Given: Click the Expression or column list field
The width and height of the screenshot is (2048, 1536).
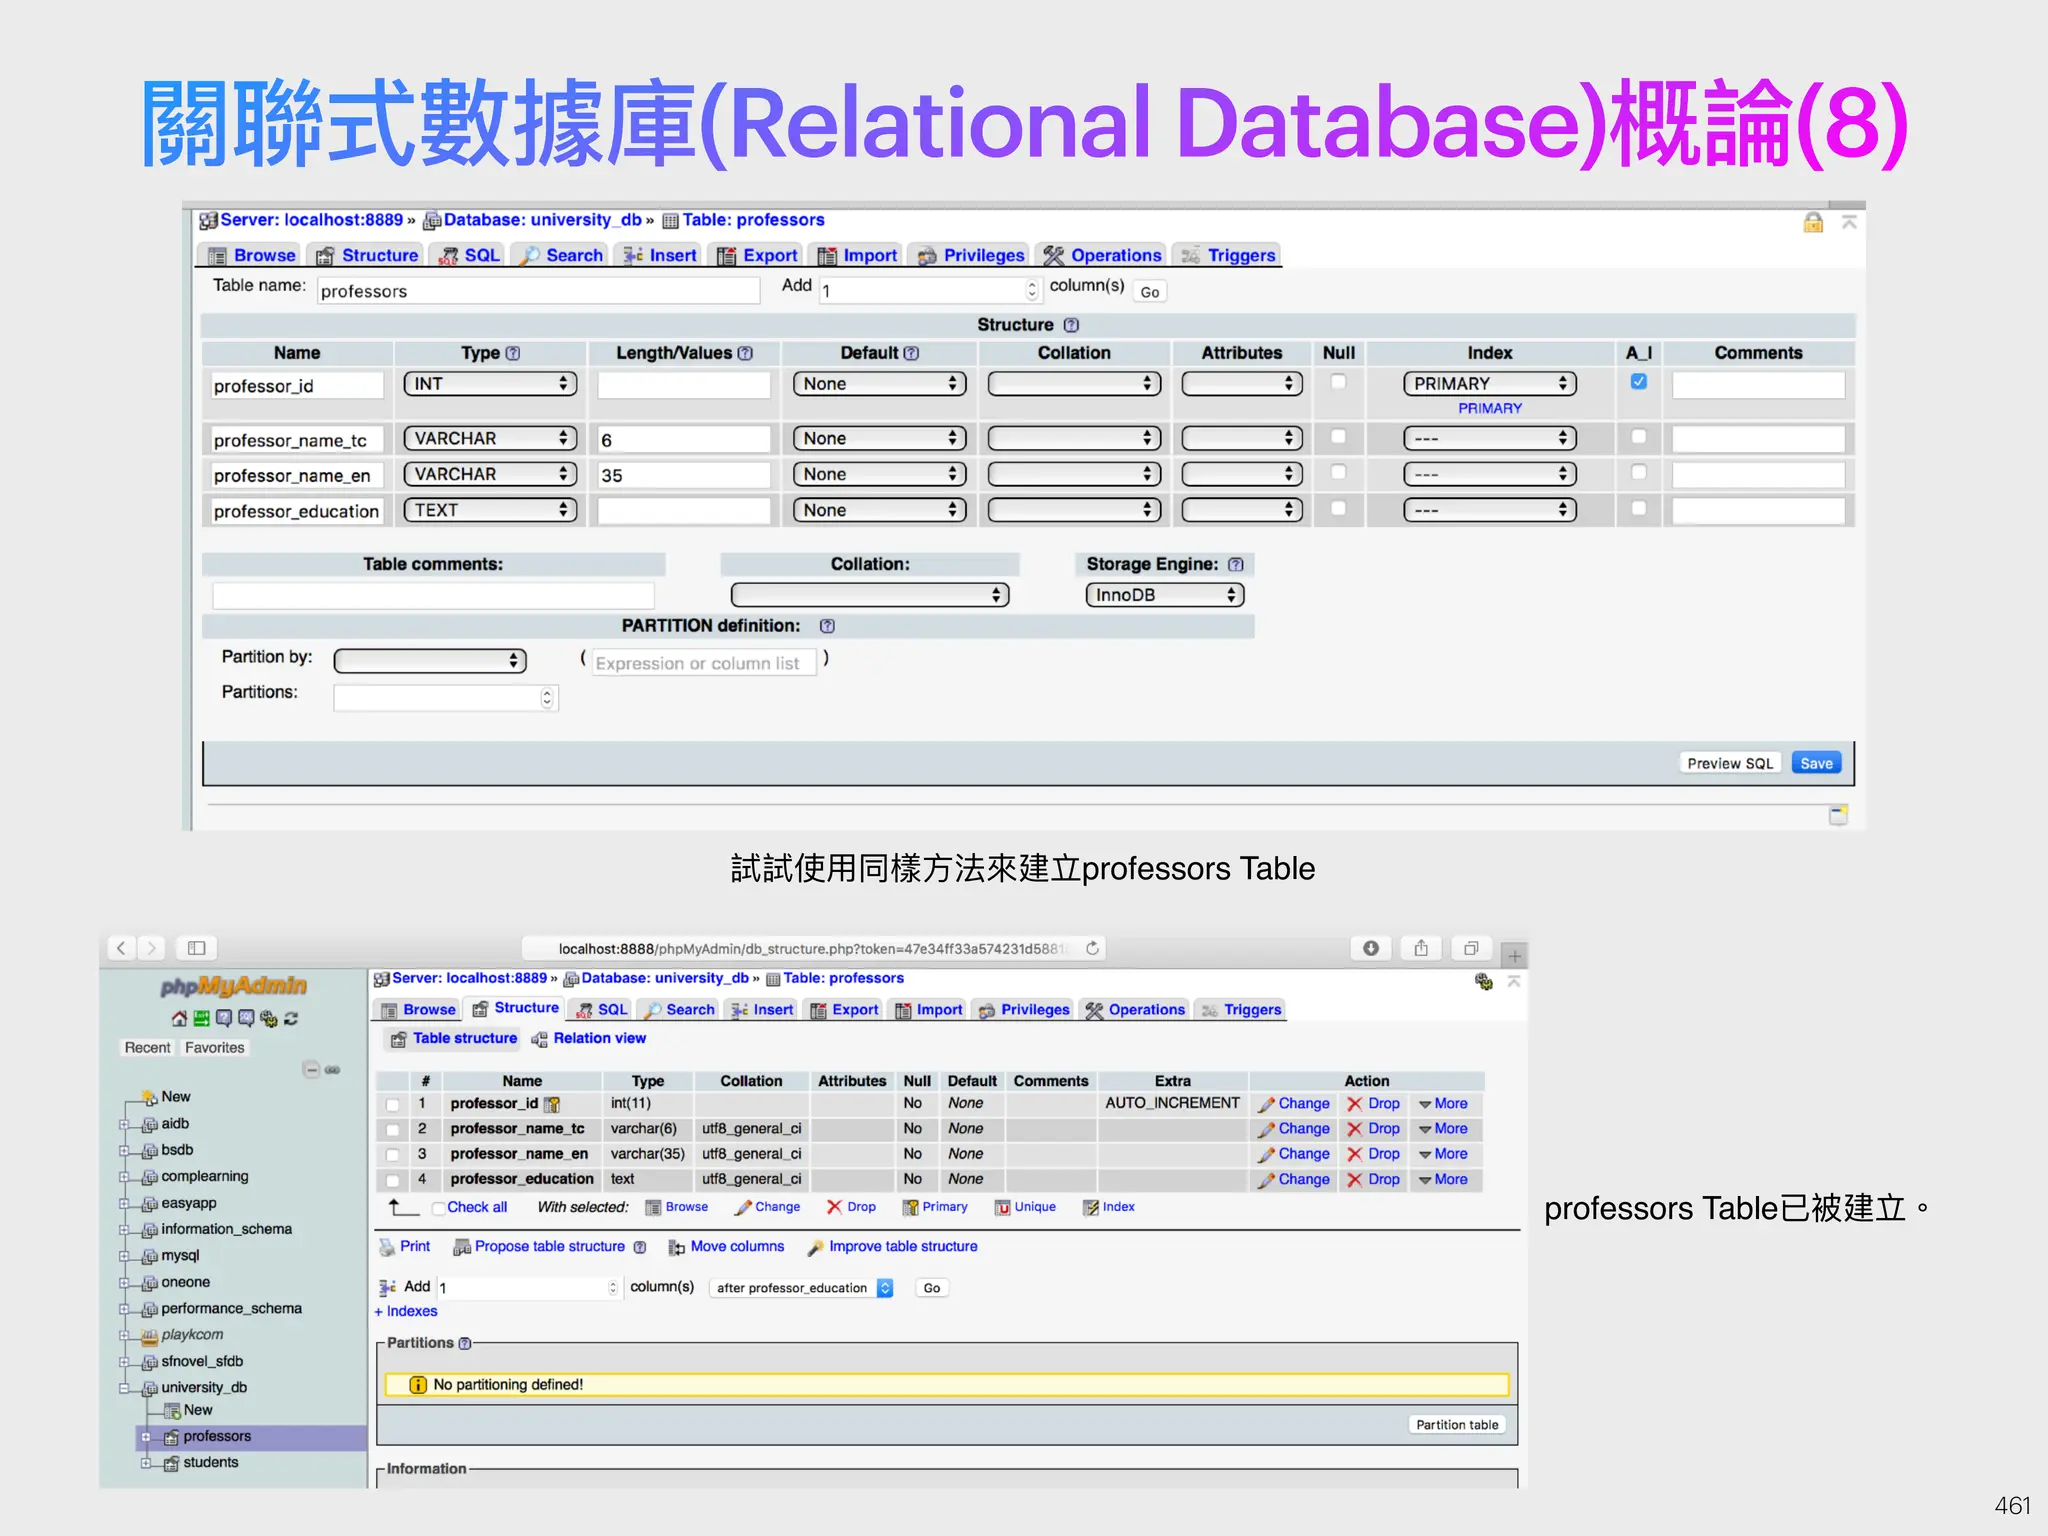Looking at the screenshot, I should click(x=705, y=663).
